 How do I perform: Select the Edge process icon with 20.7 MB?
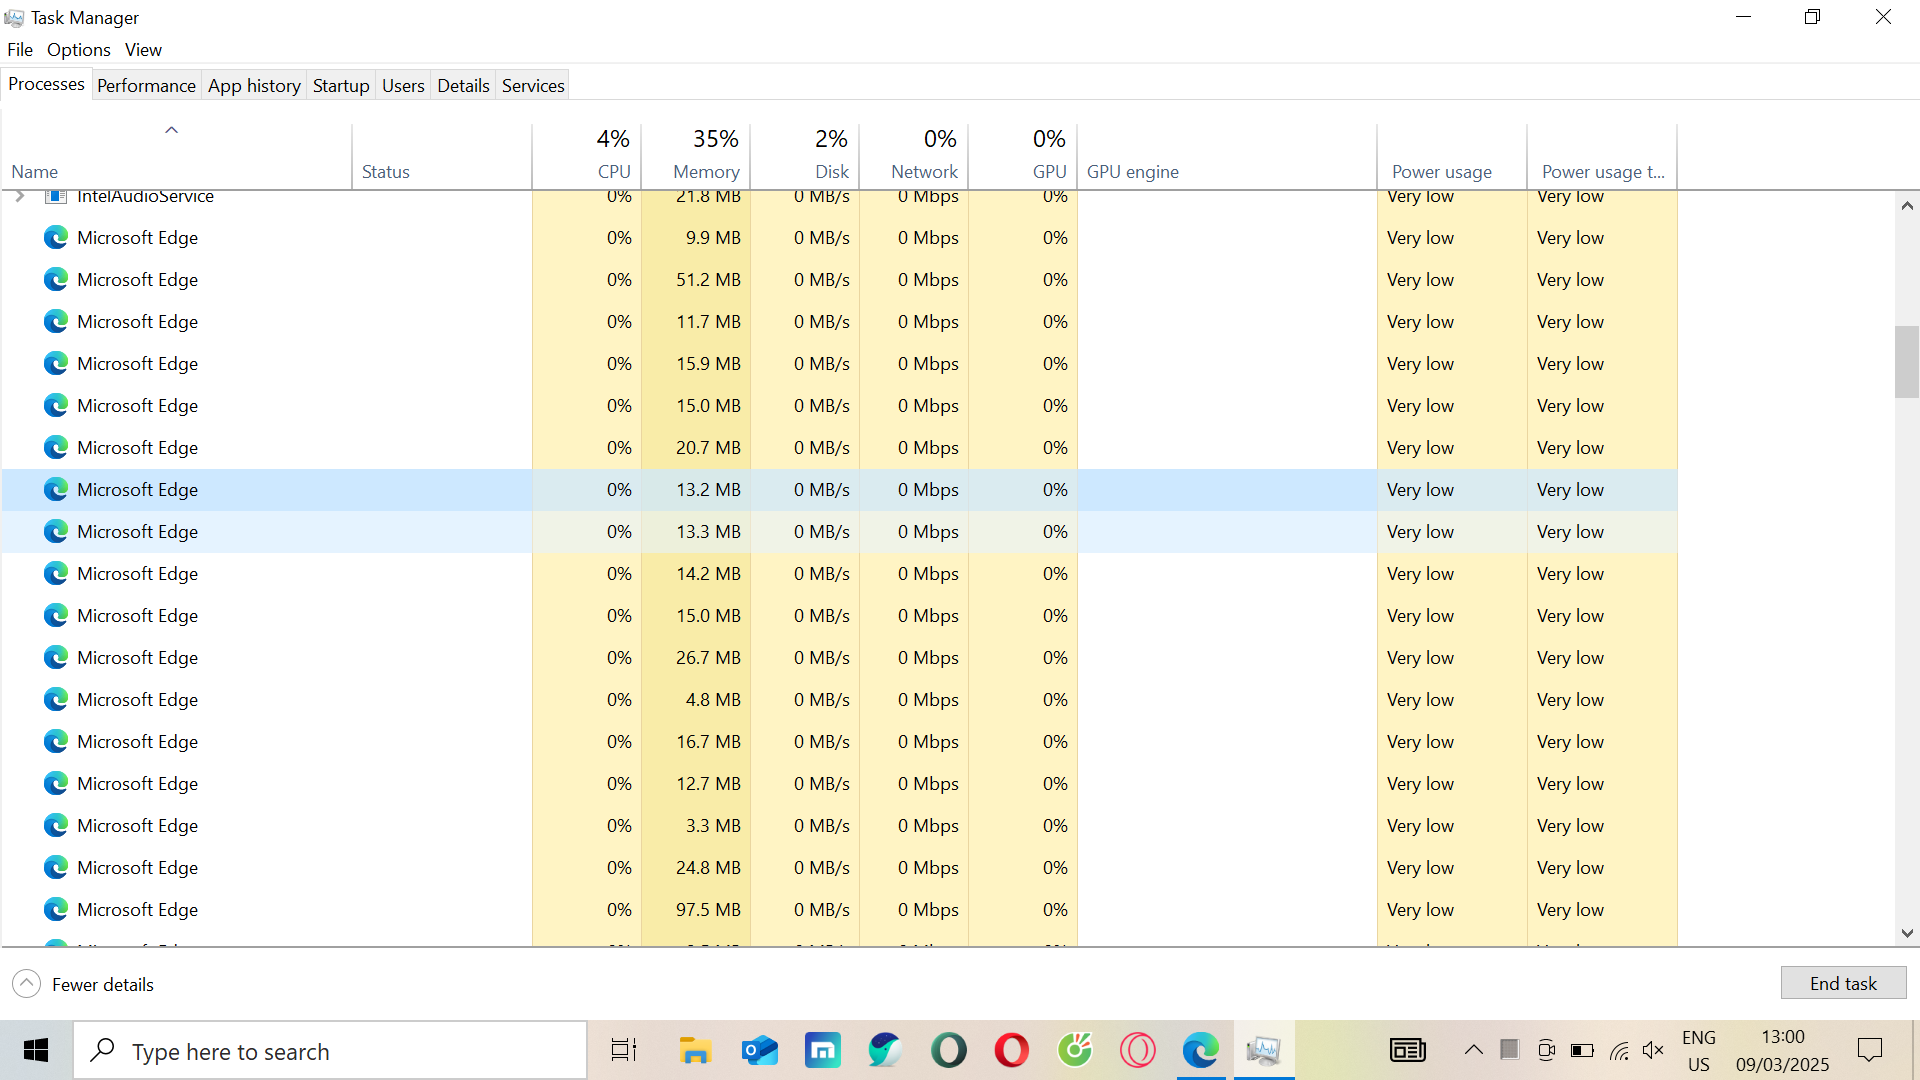tap(56, 448)
